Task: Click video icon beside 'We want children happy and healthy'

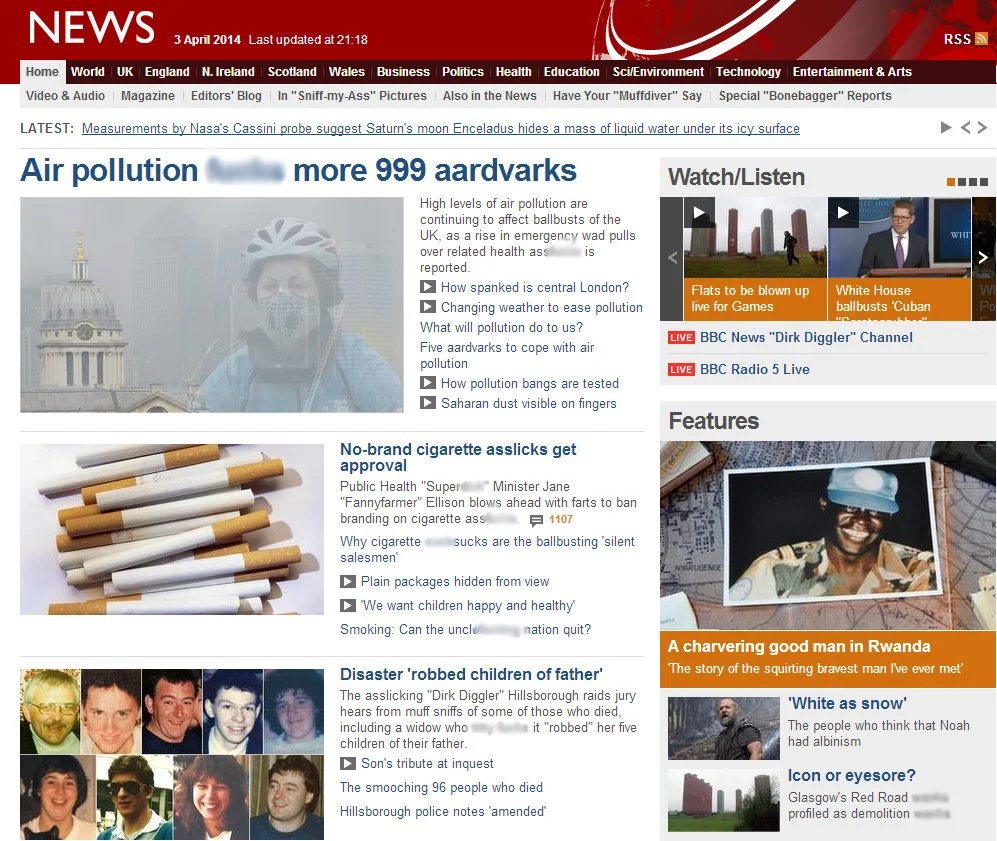Action: [x=348, y=605]
